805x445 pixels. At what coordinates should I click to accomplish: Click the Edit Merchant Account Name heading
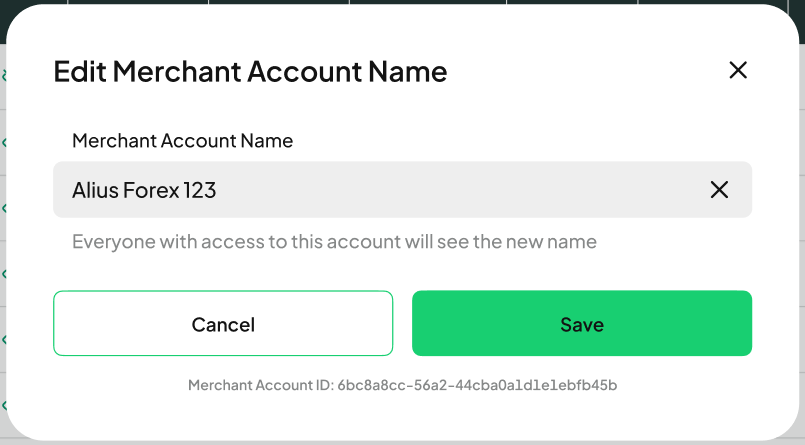point(251,71)
